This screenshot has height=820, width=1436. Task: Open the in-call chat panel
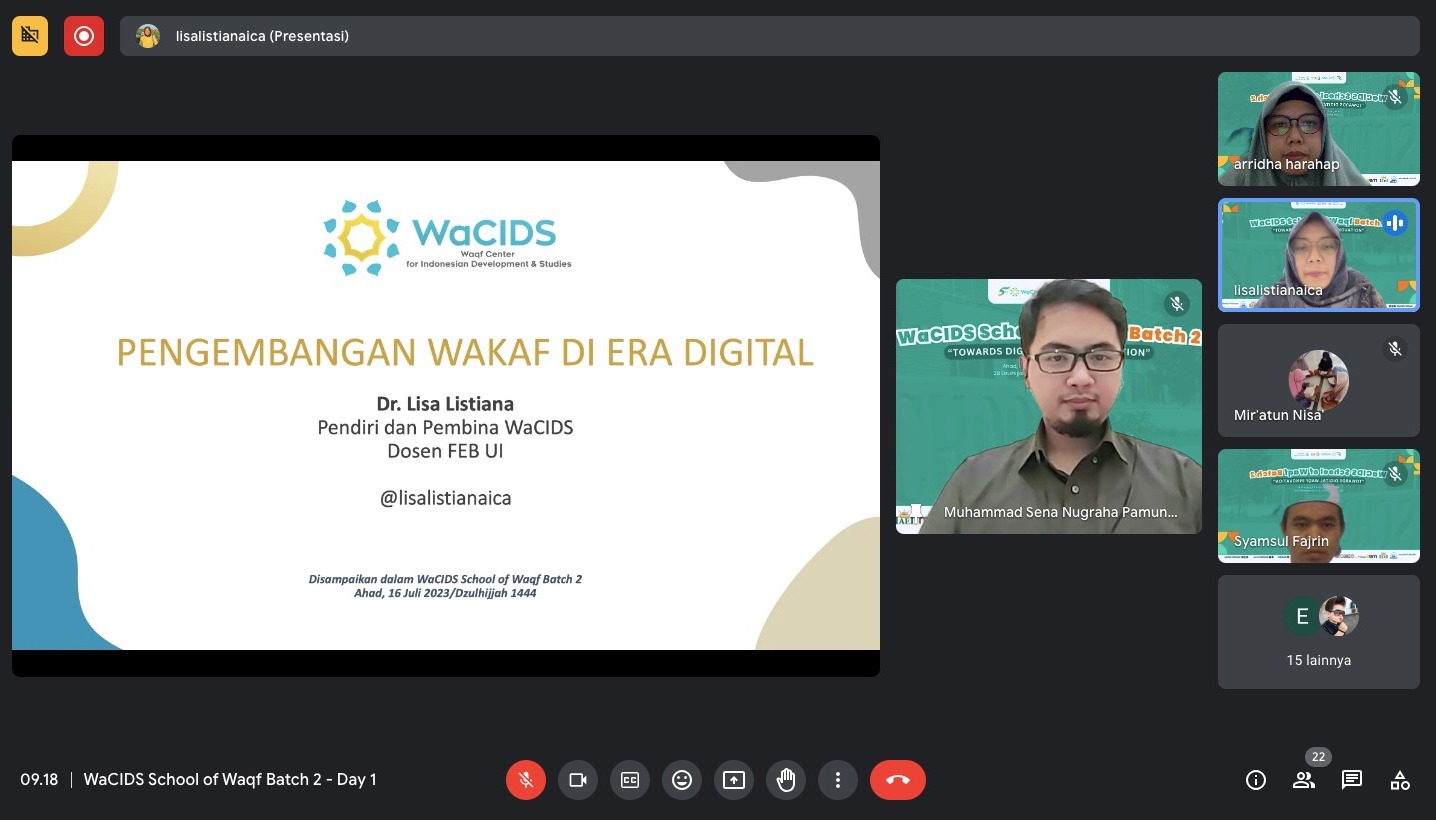coord(1352,780)
